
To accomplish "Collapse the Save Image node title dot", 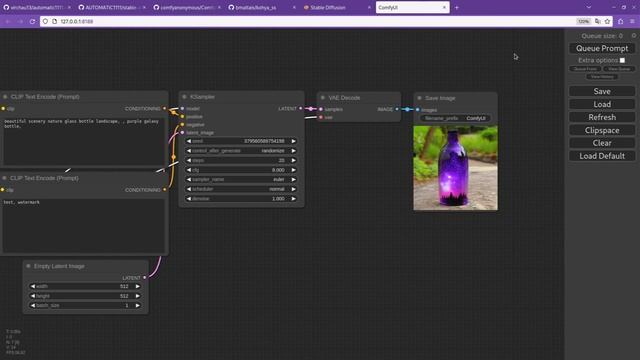I will click(x=419, y=98).
